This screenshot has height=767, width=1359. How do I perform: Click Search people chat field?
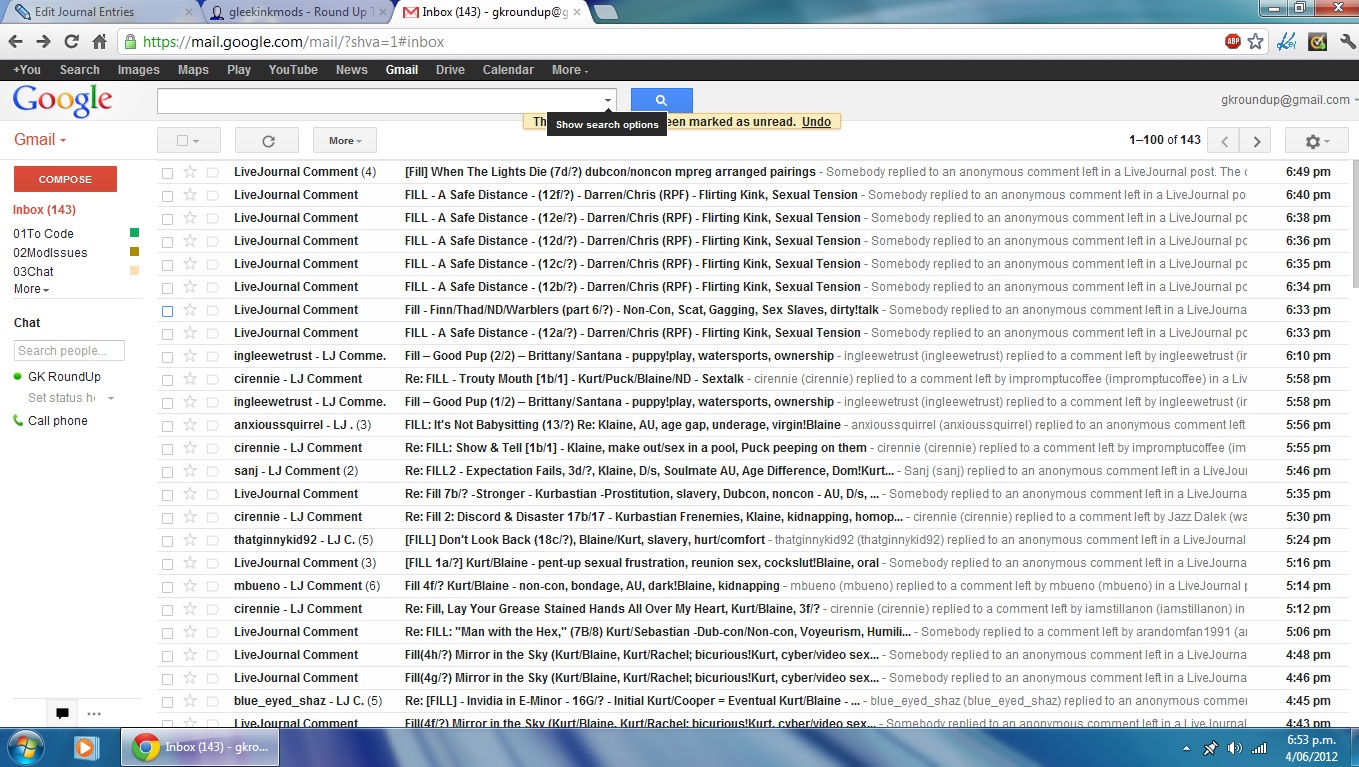[69, 351]
